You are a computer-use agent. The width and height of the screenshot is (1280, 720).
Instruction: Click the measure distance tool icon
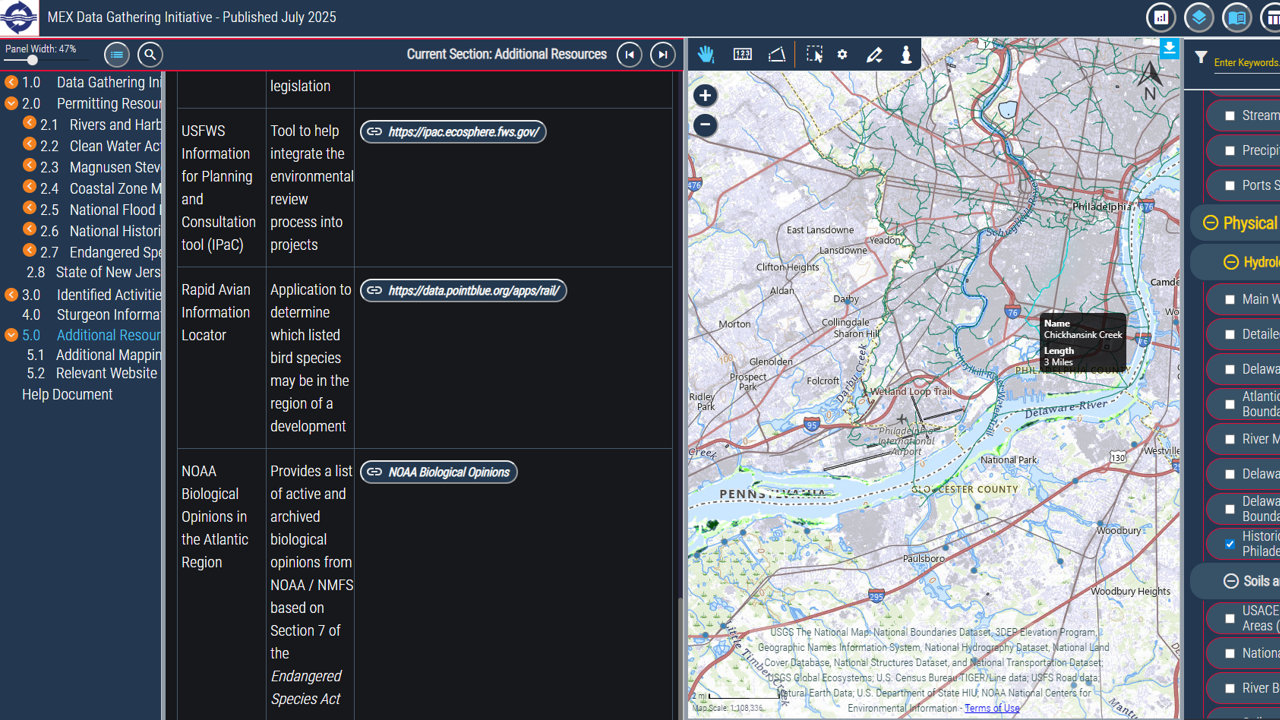pyautogui.click(x=742, y=55)
